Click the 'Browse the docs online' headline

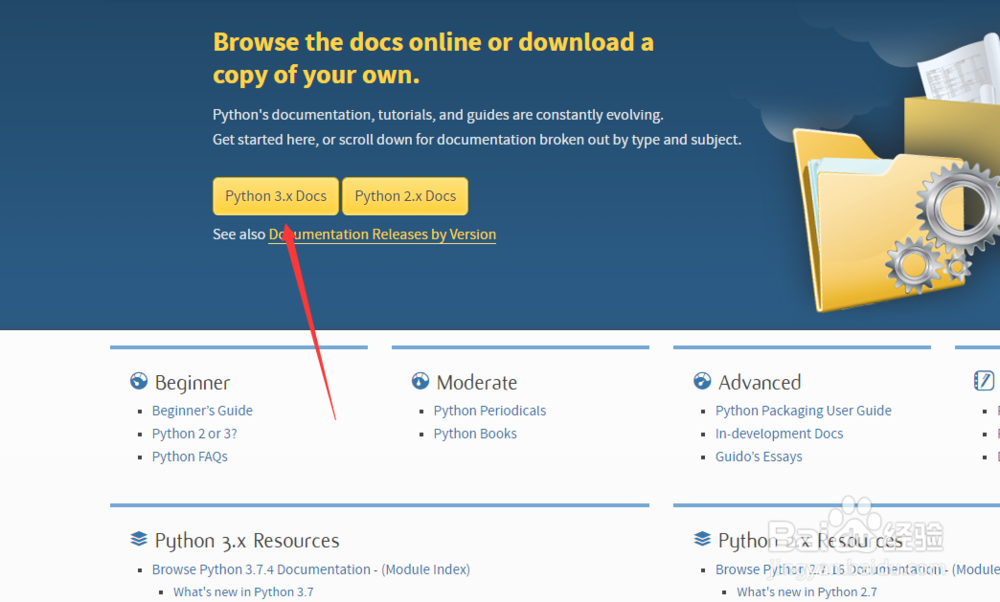pos(434,59)
